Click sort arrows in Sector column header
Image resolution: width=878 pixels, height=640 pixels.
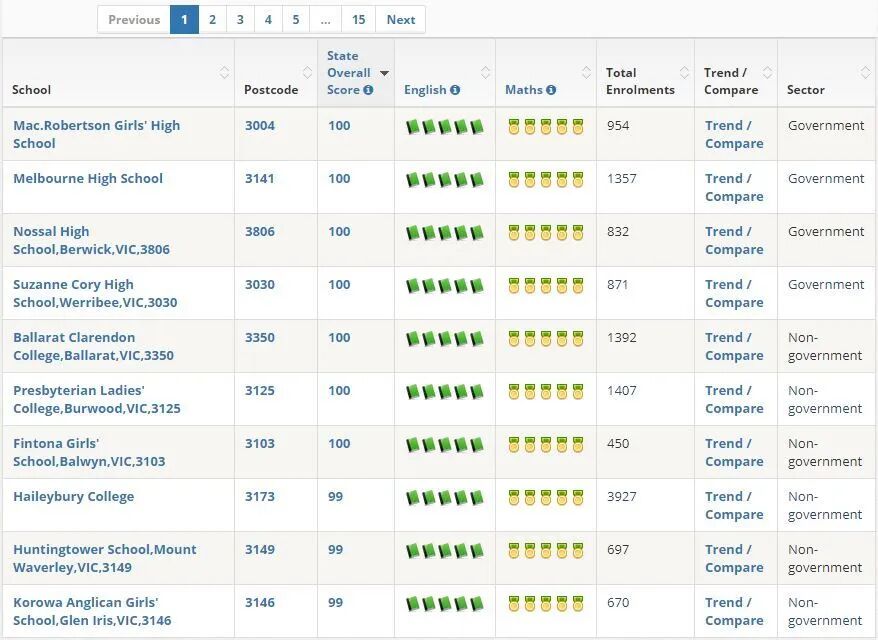click(x=865, y=72)
